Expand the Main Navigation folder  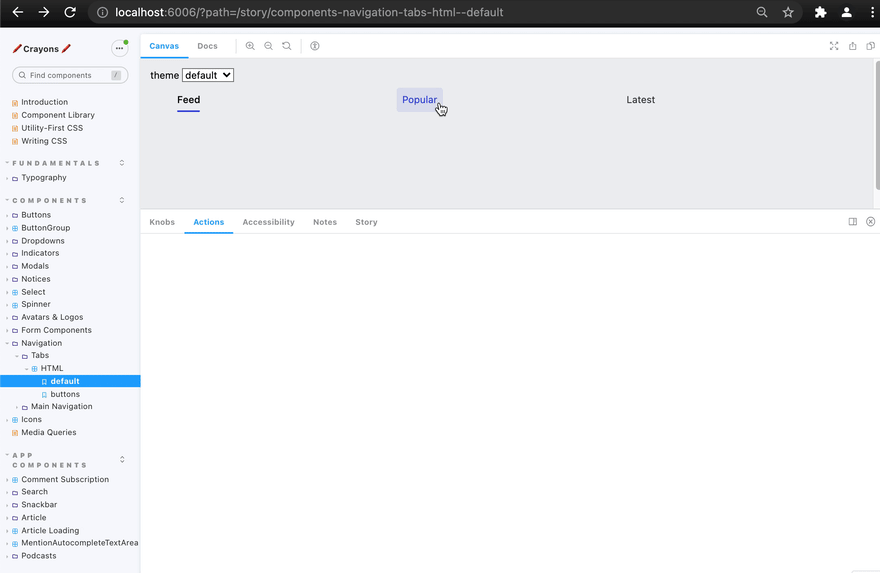point(62,406)
